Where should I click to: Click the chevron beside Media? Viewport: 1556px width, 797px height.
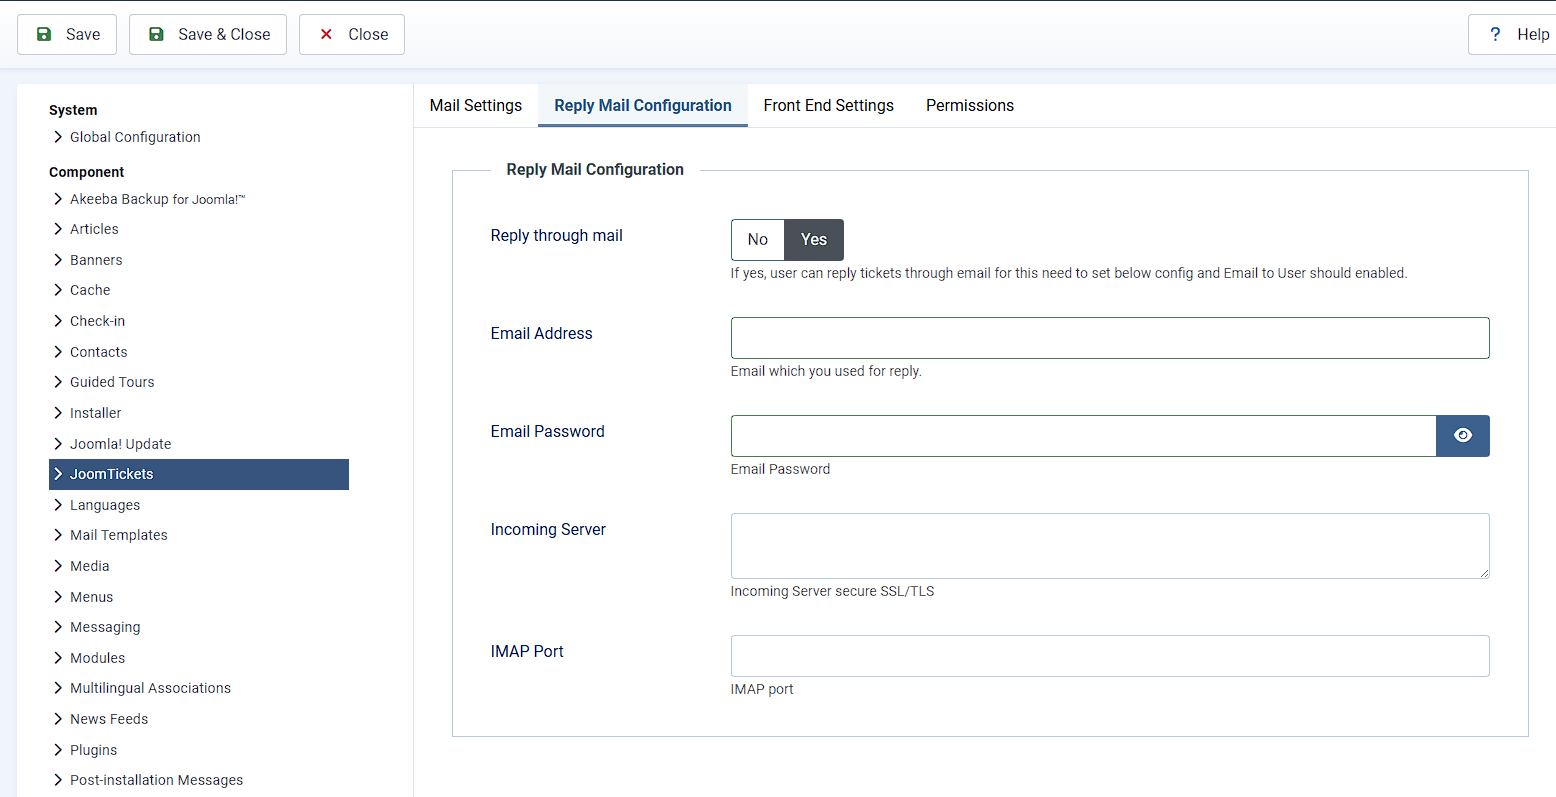58,566
